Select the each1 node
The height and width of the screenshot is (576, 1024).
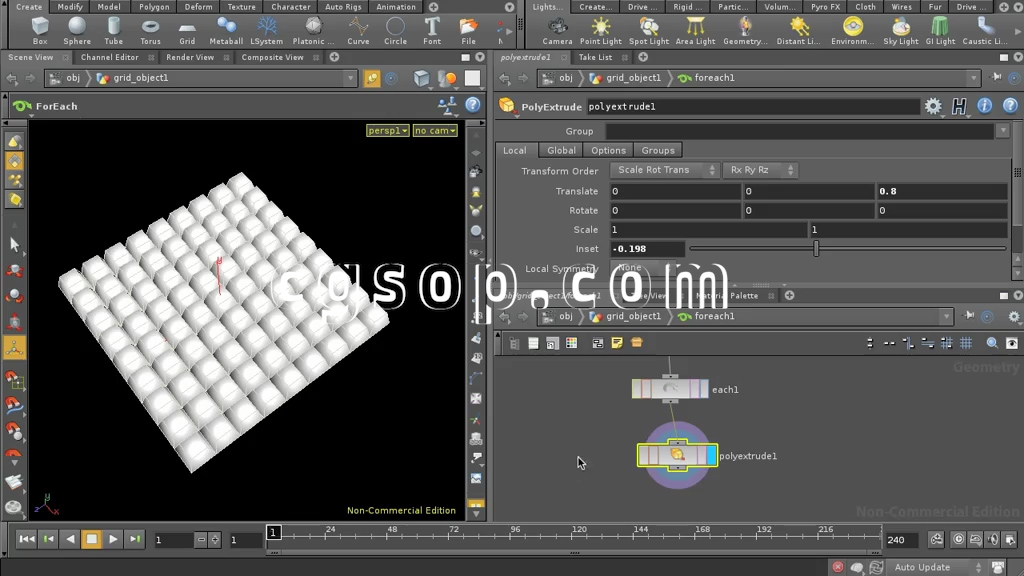pos(670,389)
